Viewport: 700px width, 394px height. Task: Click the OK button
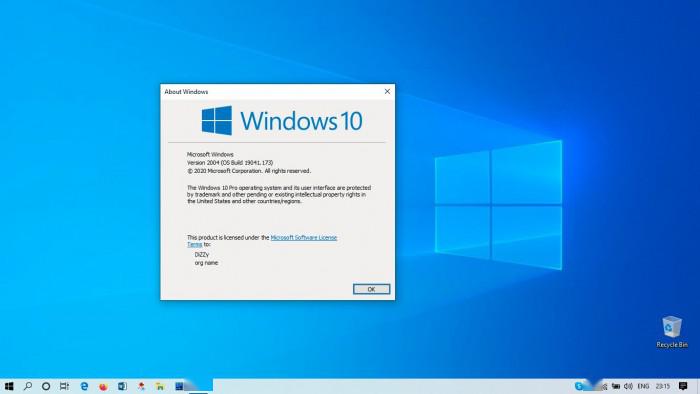[371, 289]
